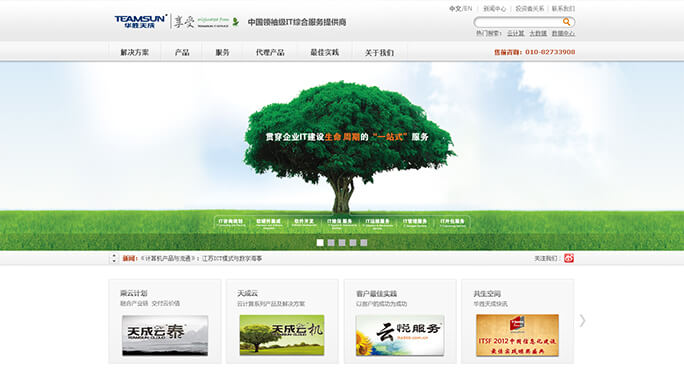This screenshot has height=386, width=684.
Task: Select the first banner slide indicator
Action: [320, 243]
